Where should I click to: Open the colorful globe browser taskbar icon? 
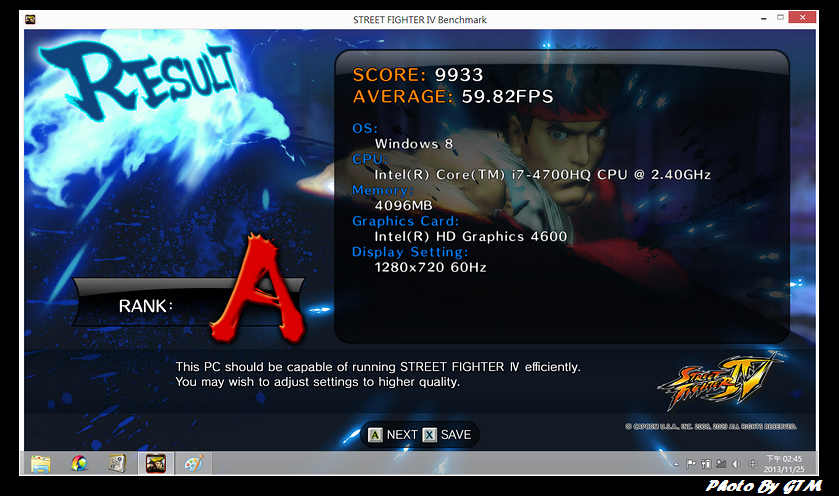pos(79,463)
